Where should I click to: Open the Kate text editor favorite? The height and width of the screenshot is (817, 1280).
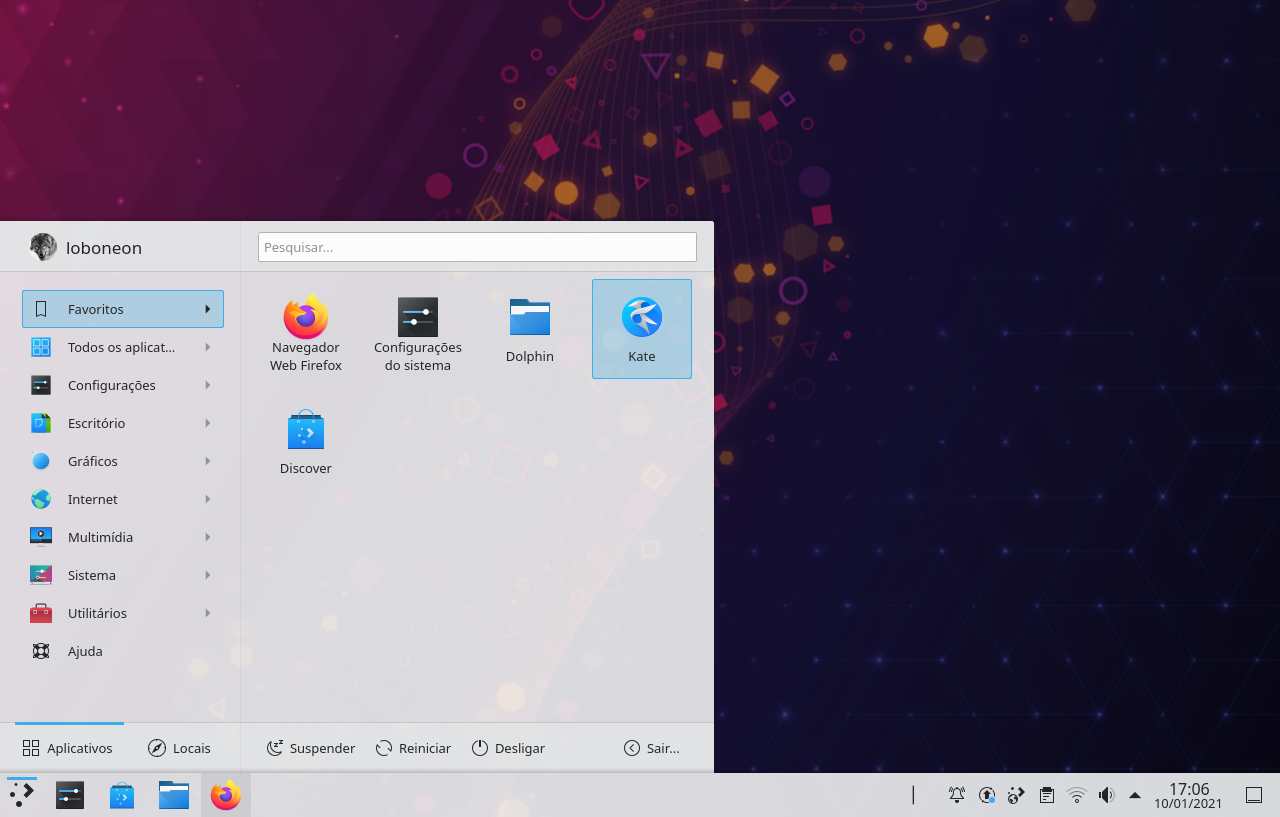click(x=641, y=328)
